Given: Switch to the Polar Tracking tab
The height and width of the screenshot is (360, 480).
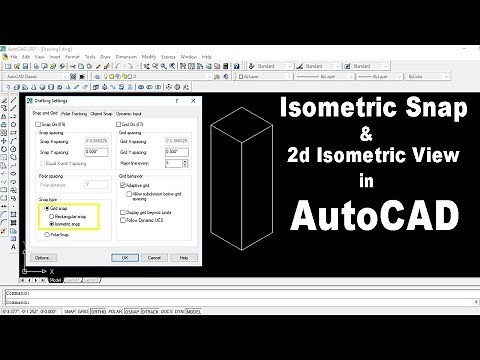Looking at the screenshot, I should coord(74,114).
